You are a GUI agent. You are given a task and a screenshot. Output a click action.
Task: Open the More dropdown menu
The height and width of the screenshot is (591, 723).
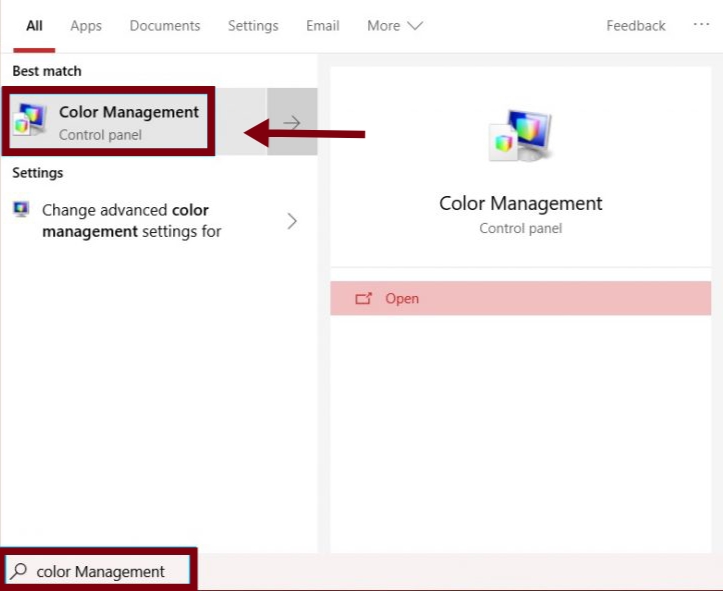pyautogui.click(x=395, y=26)
